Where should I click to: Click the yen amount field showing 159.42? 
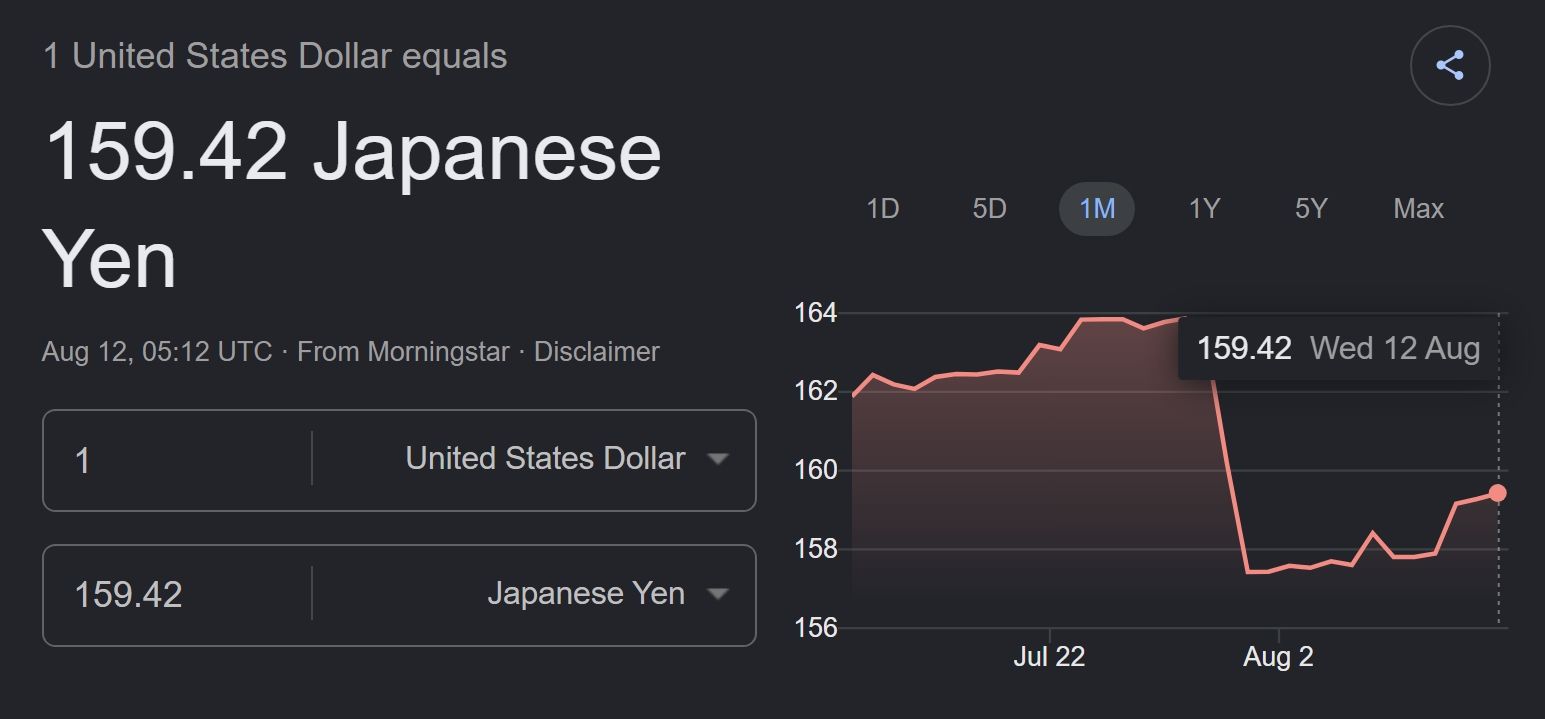177,595
